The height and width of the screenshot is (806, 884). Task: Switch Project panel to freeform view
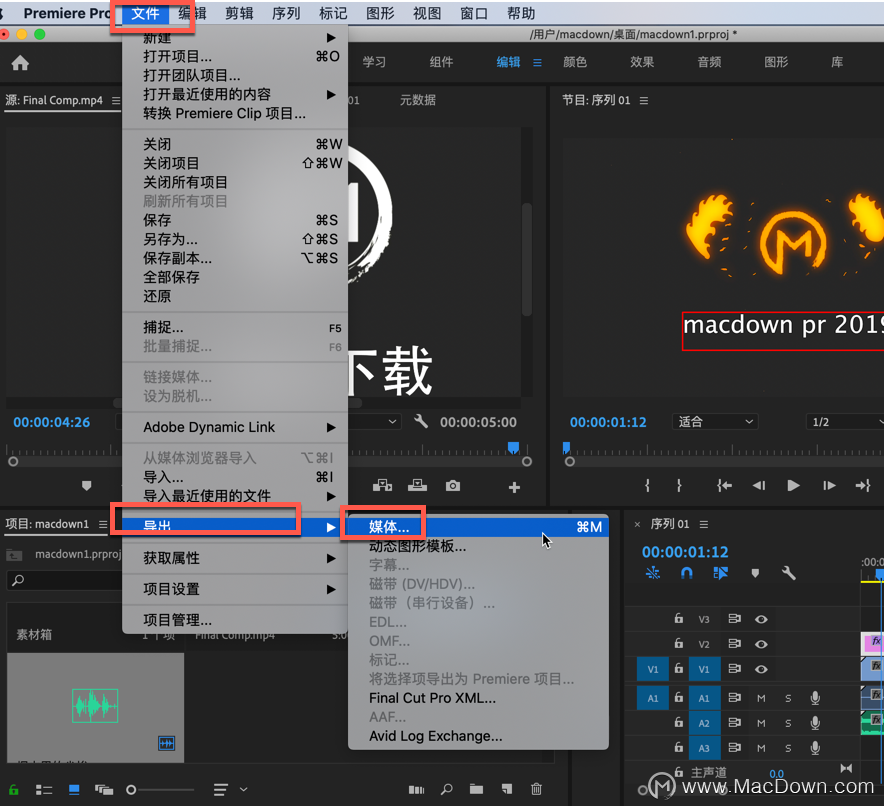pos(104,790)
